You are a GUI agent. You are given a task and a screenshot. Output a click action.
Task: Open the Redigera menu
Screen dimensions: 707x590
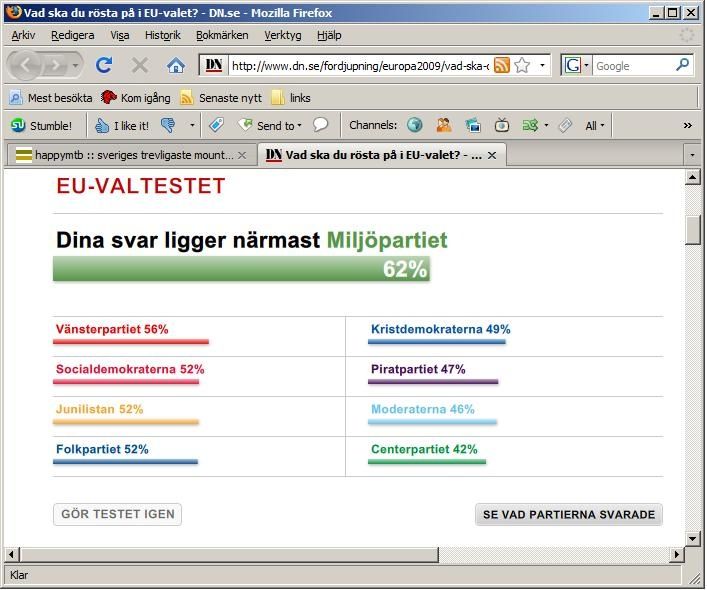click(73, 35)
